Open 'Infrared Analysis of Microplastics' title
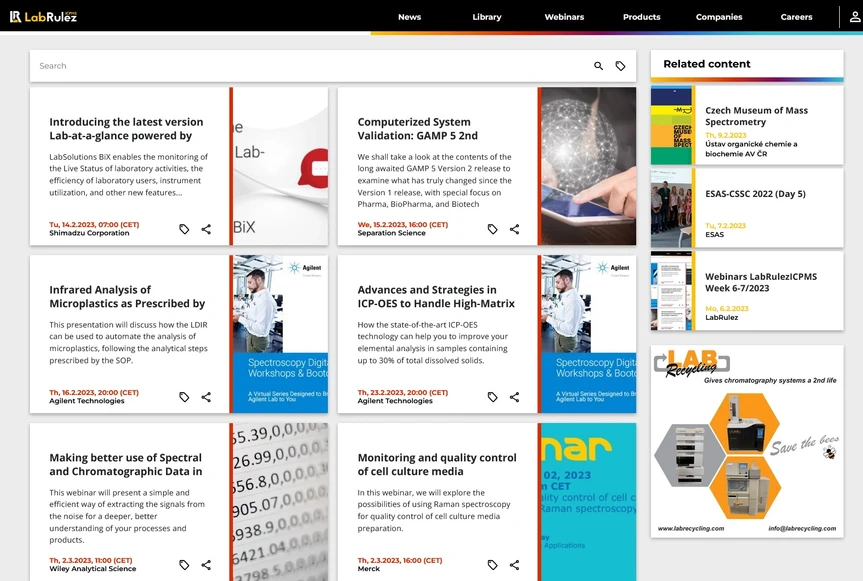Screen dimensions: 863x581 [127, 297]
